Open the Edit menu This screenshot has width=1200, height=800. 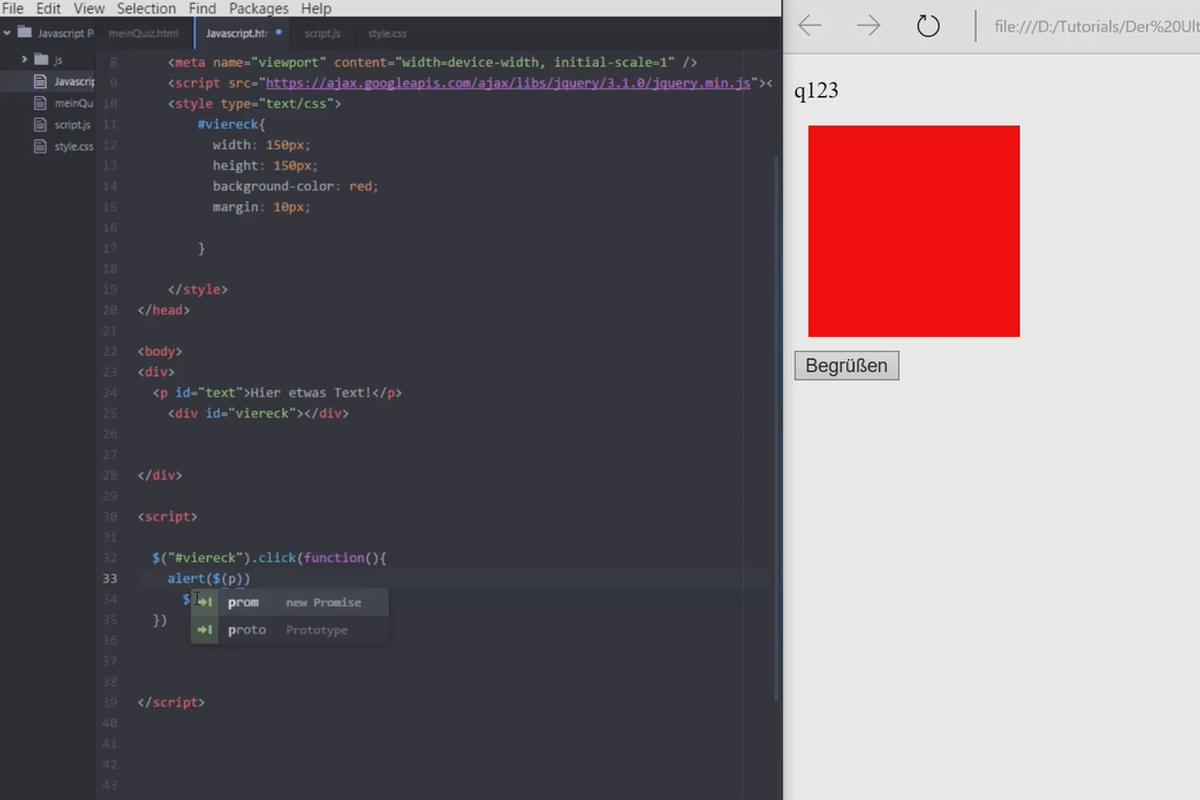click(x=49, y=8)
